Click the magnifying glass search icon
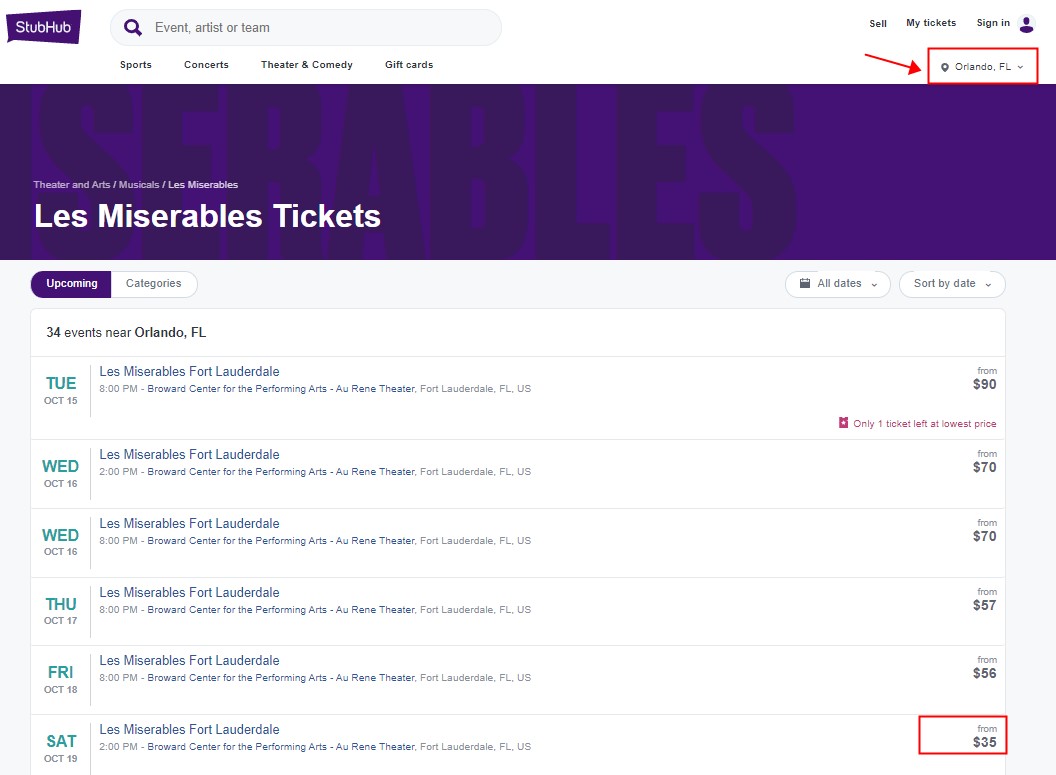Viewport: 1056px width, 775px height. point(133,28)
